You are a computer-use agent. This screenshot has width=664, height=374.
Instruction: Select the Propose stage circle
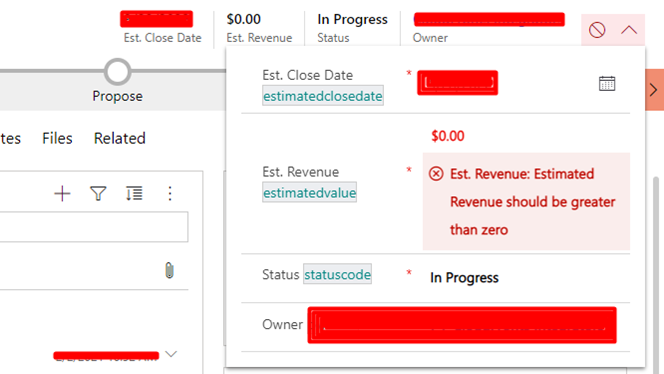point(117,72)
